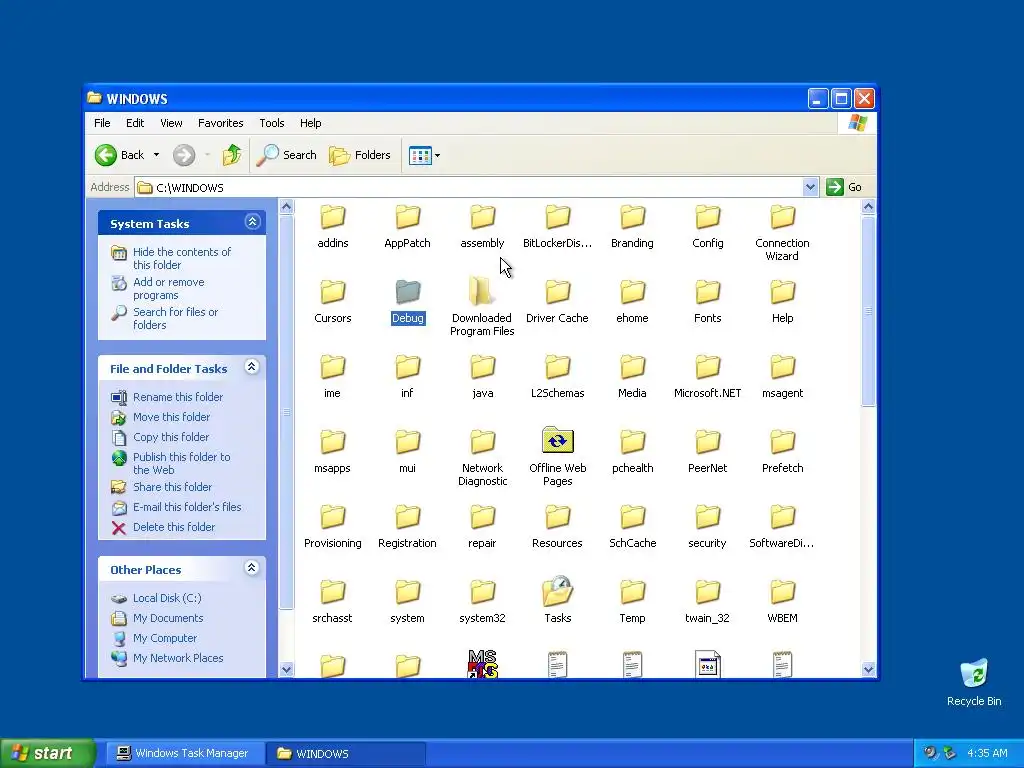
Task: Select the system32 folder
Action: [x=483, y=602]
